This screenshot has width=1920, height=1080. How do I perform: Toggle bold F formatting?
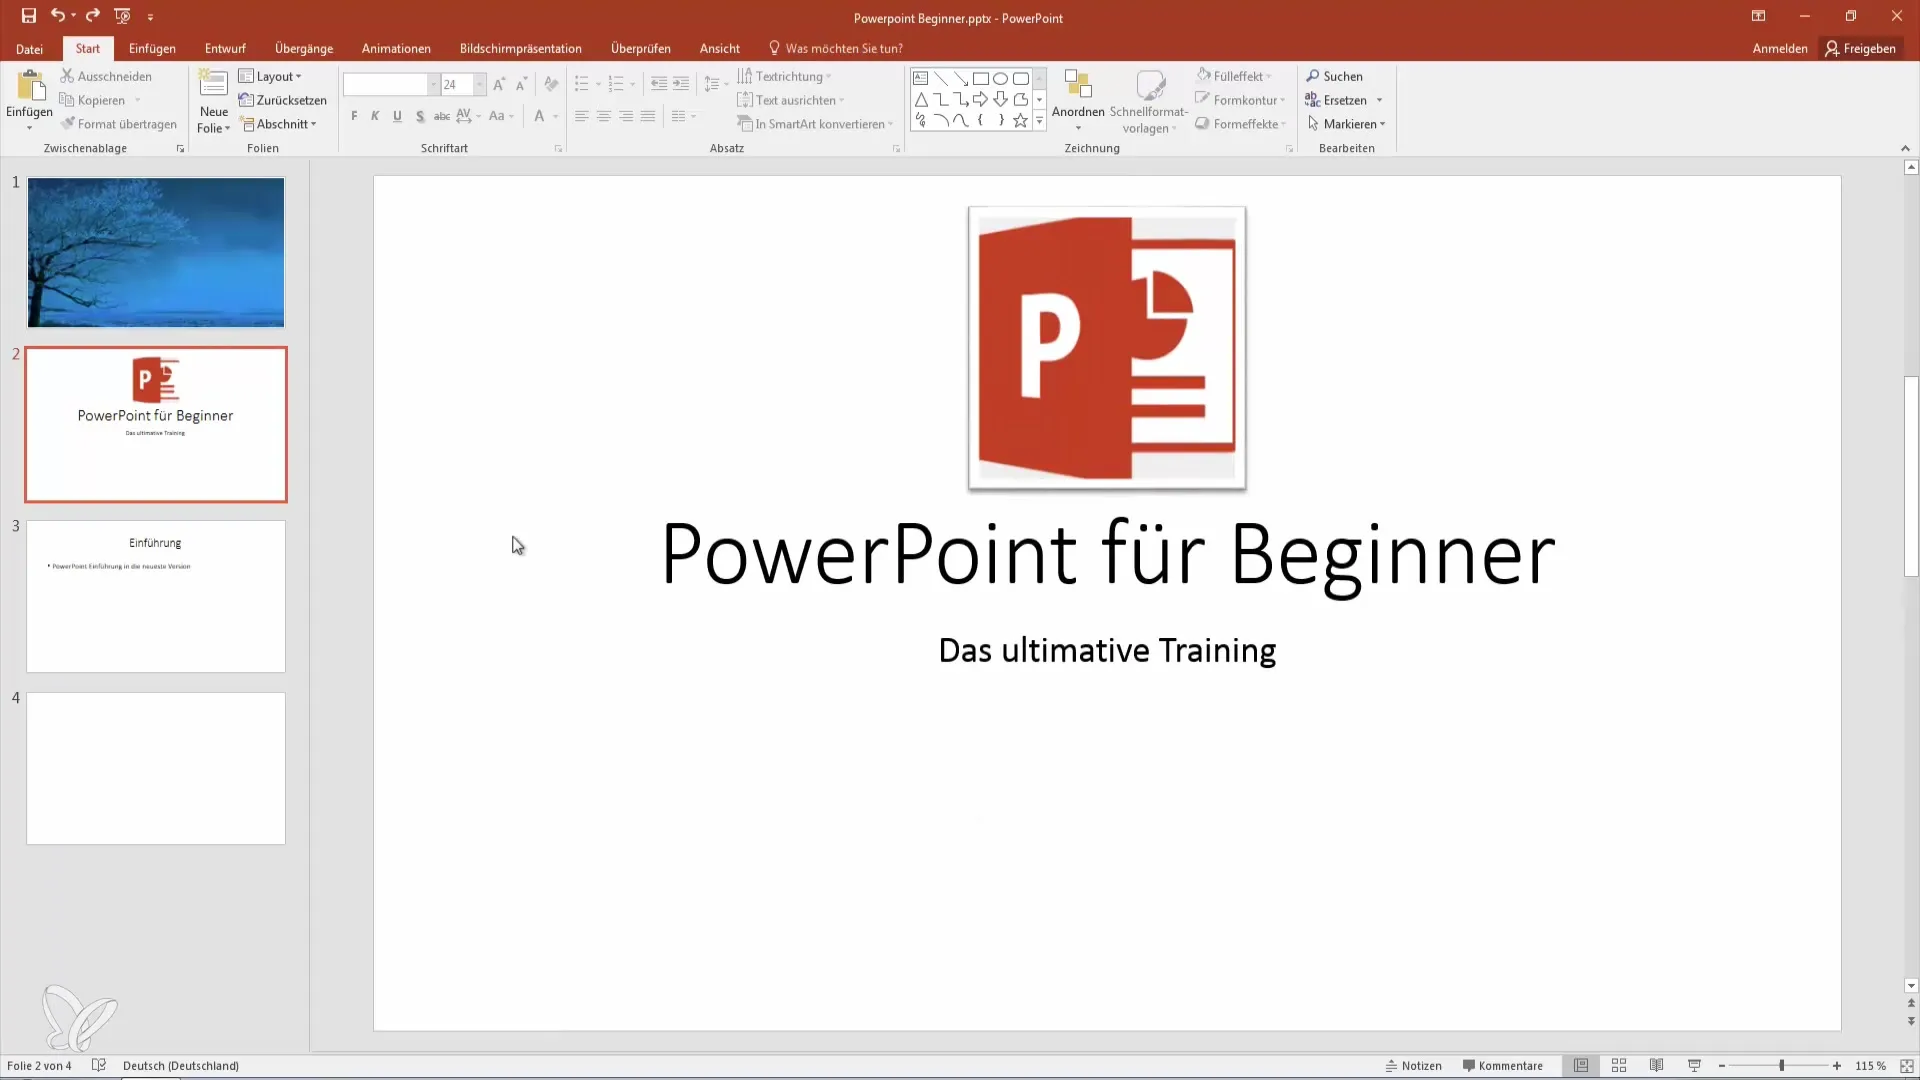(354, 116)
